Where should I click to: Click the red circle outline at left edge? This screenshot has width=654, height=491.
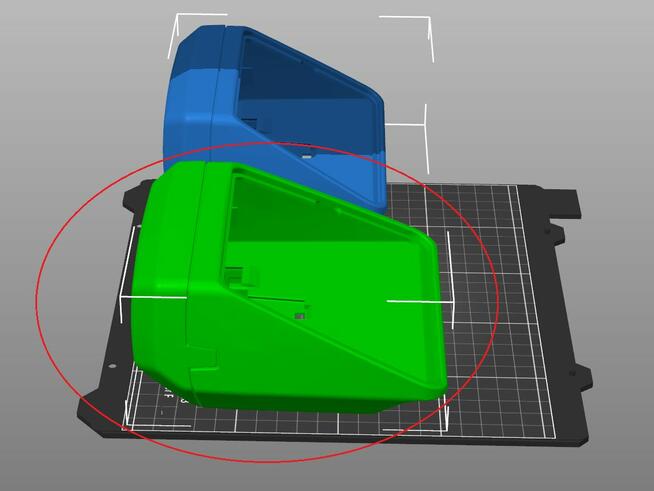click(x=37, y=300)
